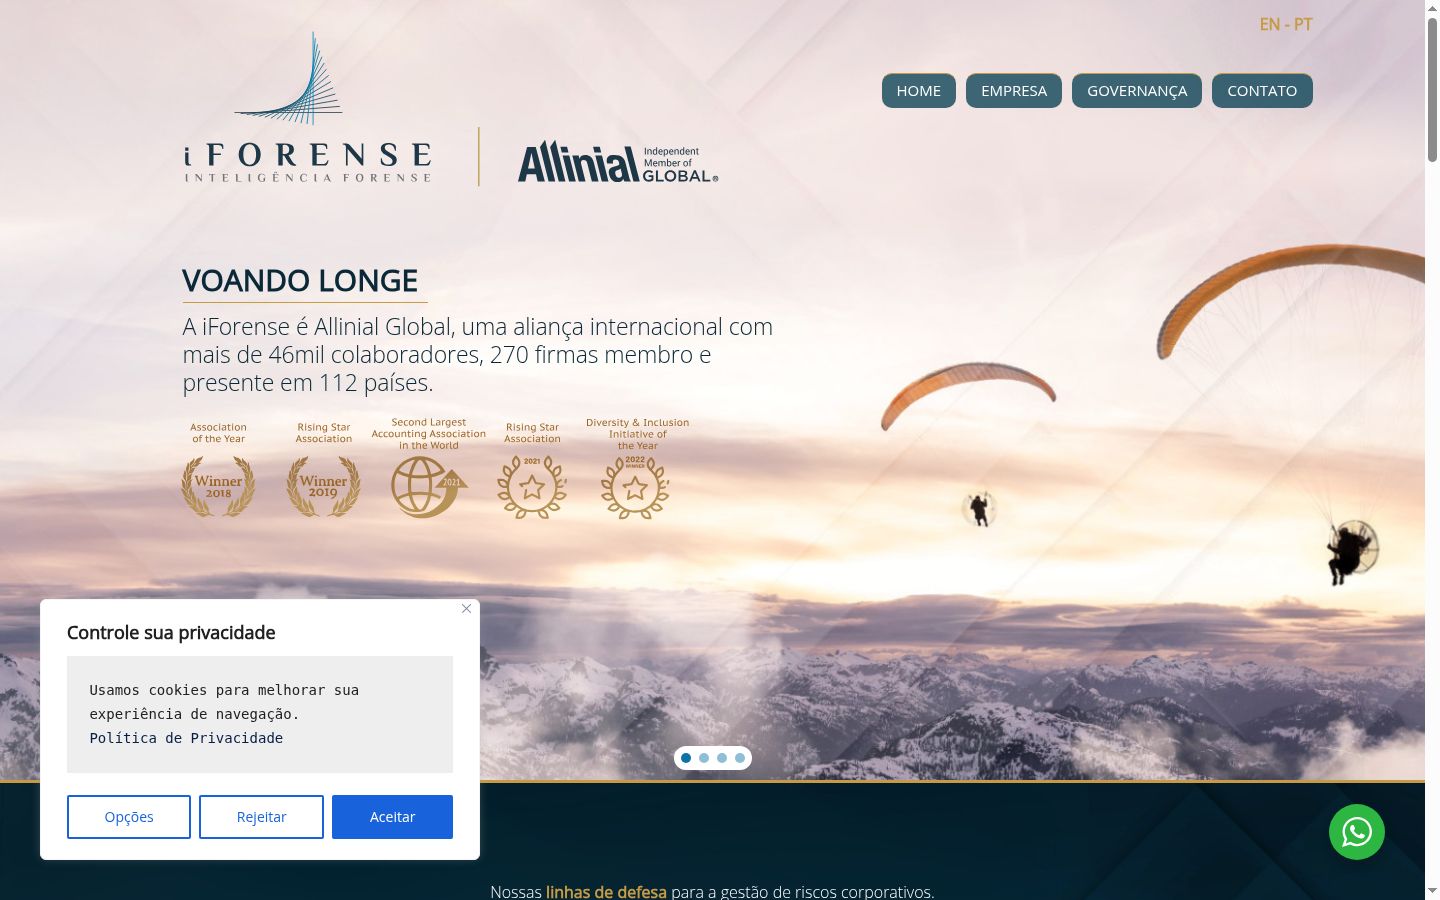The width and height of the screenshot is (1440, 900).
Task: Click the scrollbar down arrow
Action: point(1432,891)
